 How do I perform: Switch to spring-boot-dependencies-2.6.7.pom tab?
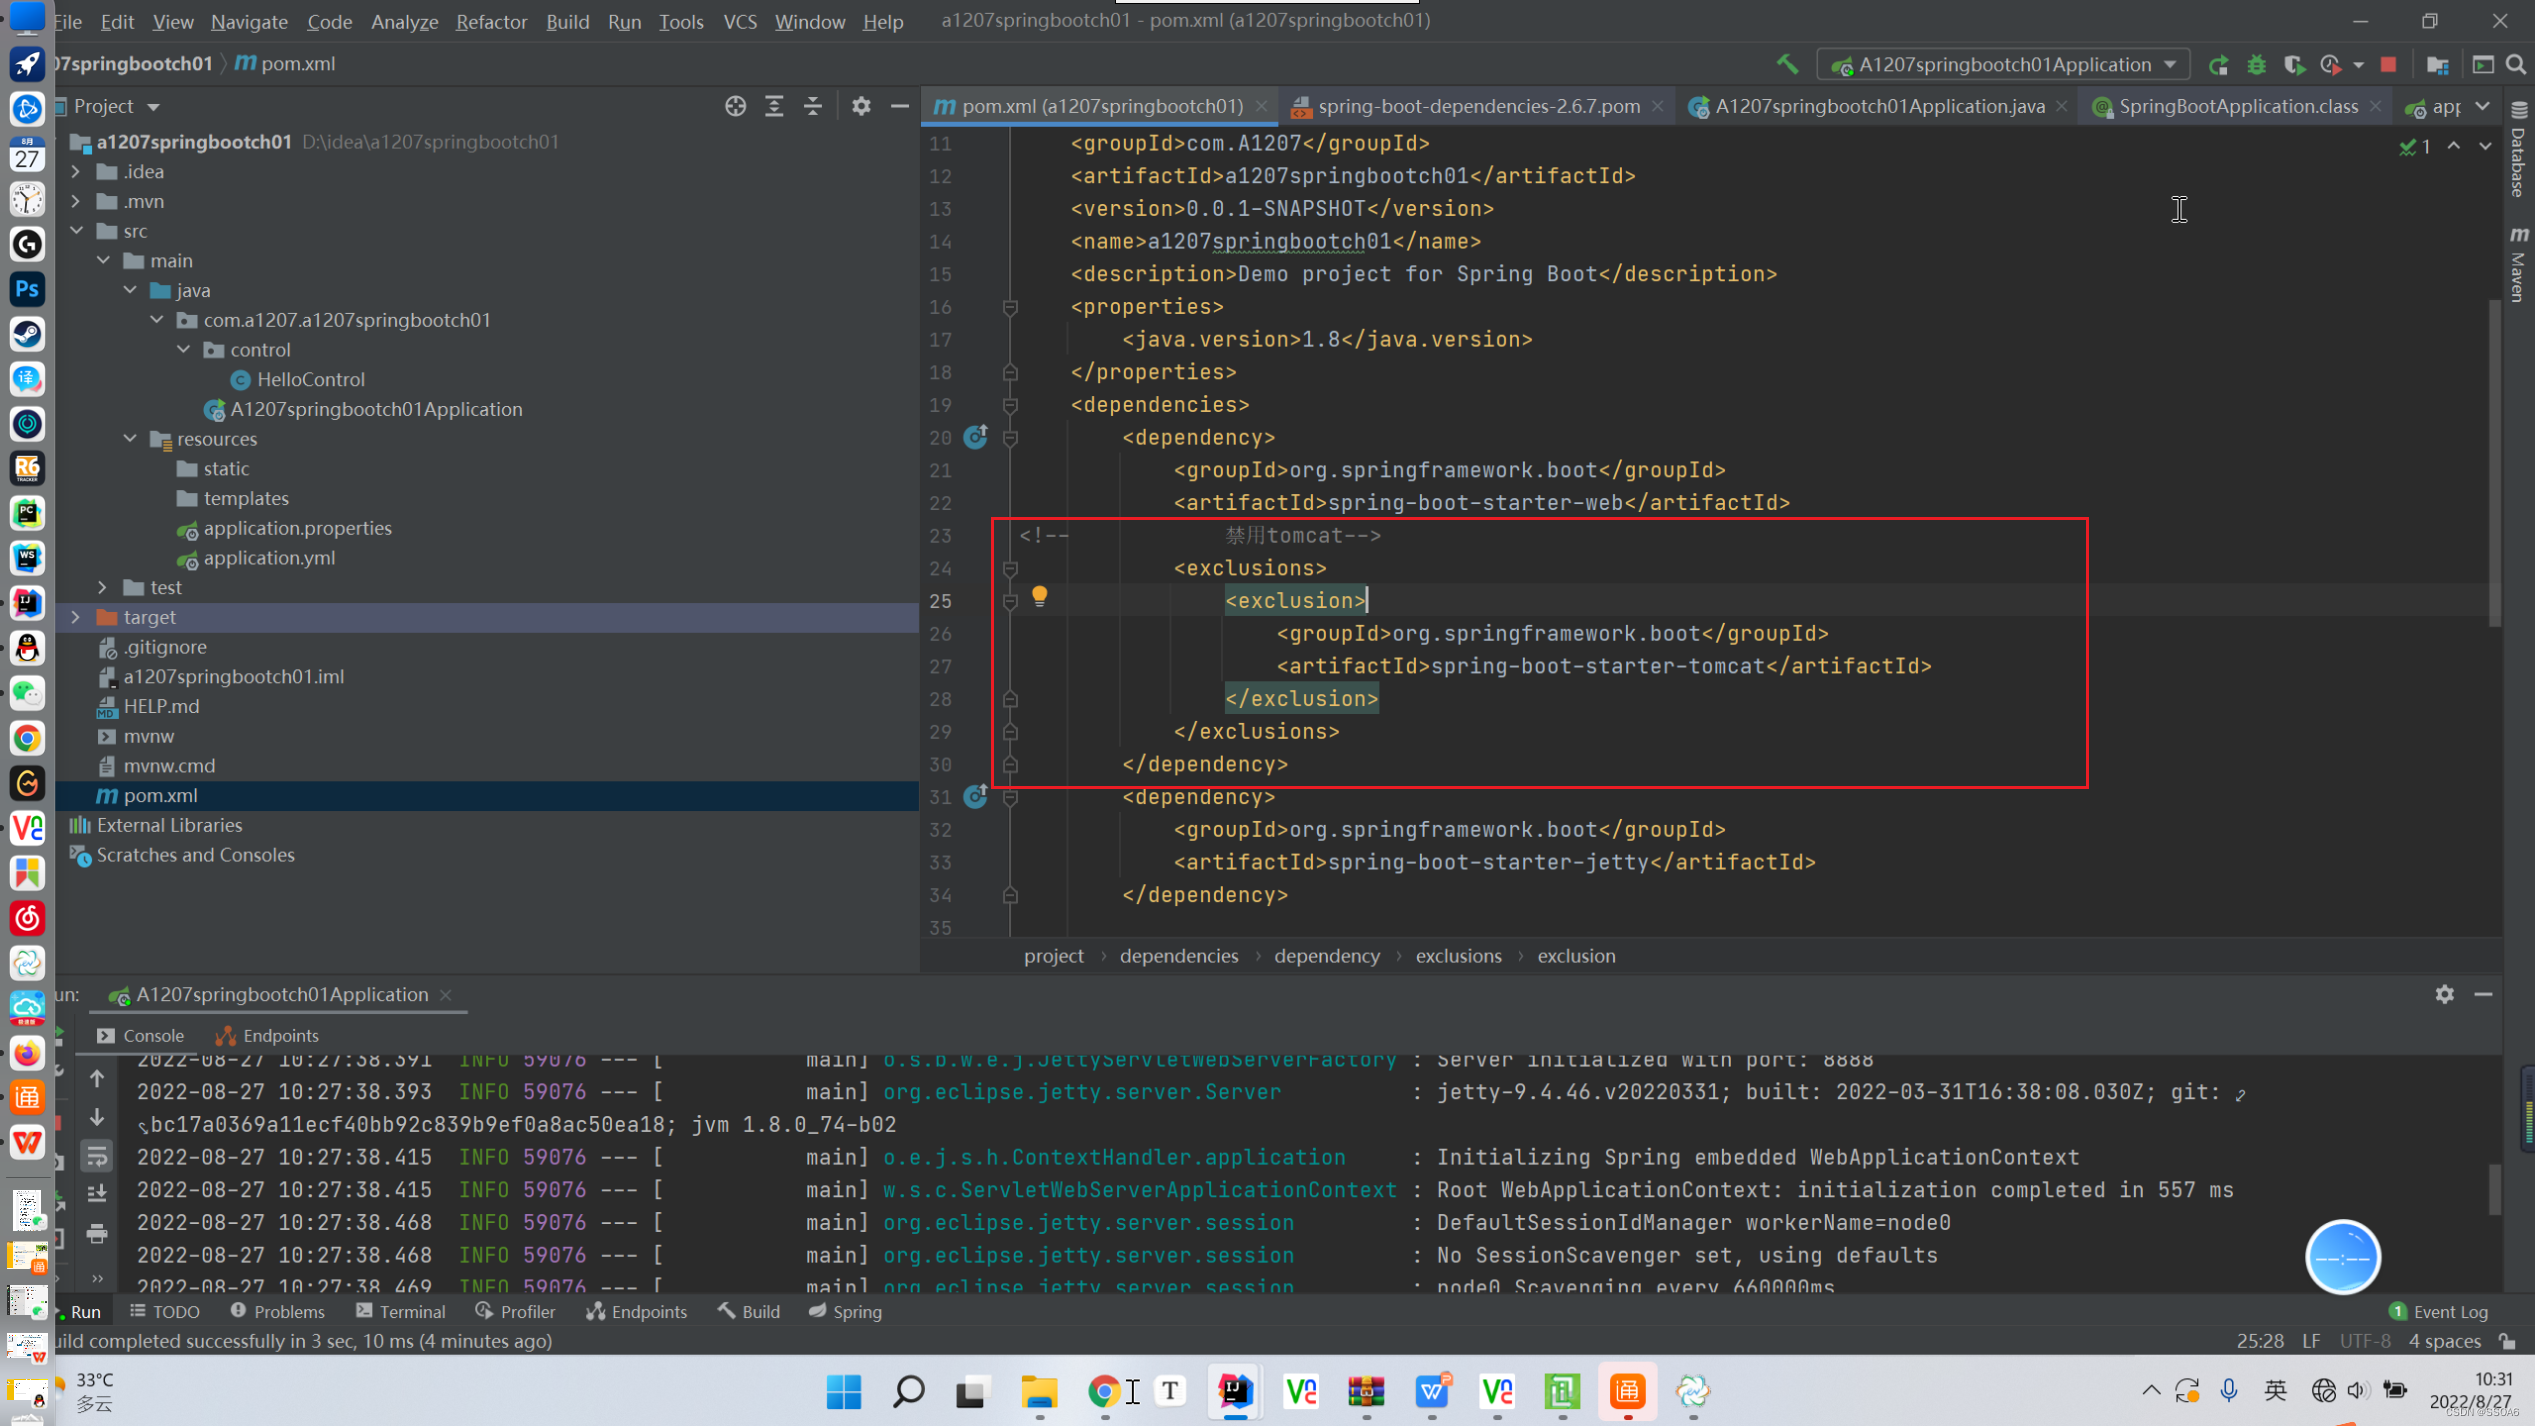coord(1478,106)
